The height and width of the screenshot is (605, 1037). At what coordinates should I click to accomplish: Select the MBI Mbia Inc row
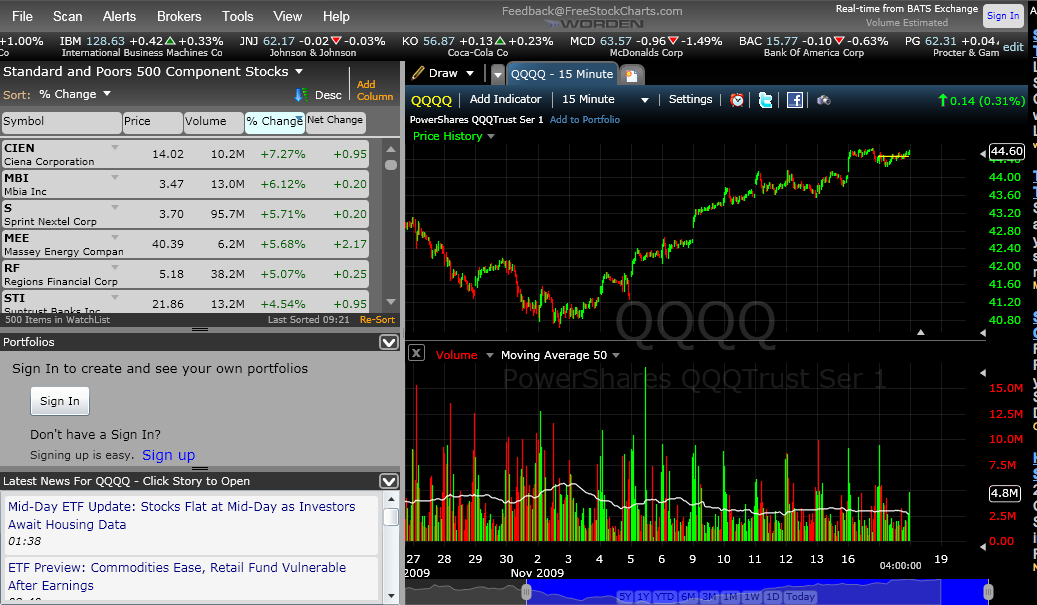click(185, 184)
